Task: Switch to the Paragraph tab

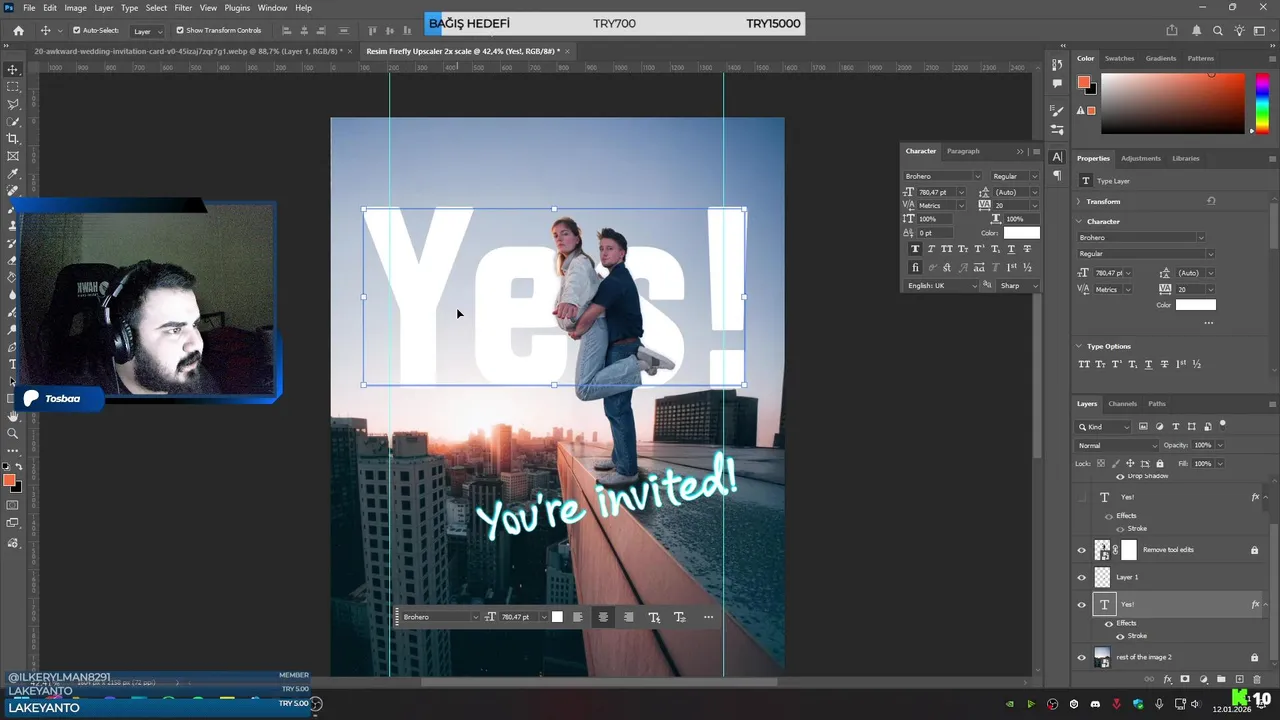Action: [x=963, y=151]
